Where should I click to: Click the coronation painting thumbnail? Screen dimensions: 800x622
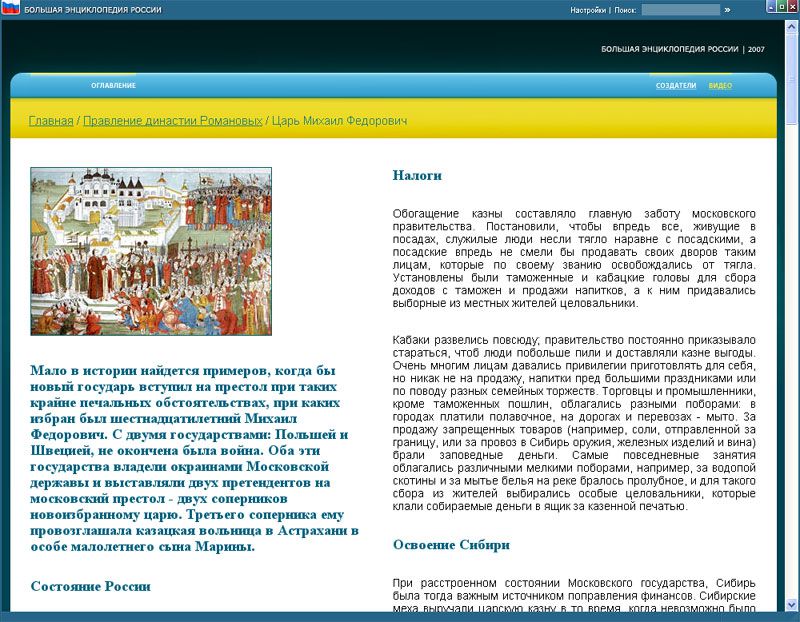pyautogui.click(x=151, y=251)
